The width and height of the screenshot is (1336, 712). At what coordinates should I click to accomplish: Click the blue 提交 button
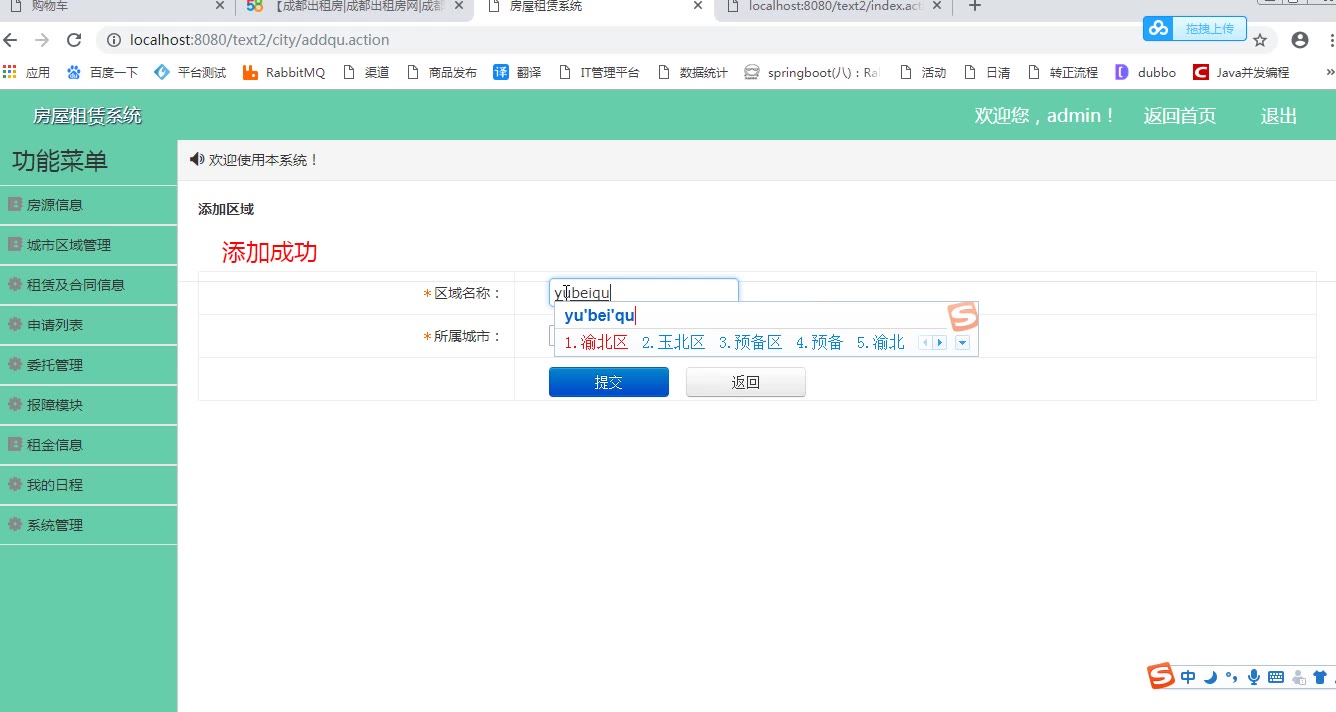pos(609,382)
